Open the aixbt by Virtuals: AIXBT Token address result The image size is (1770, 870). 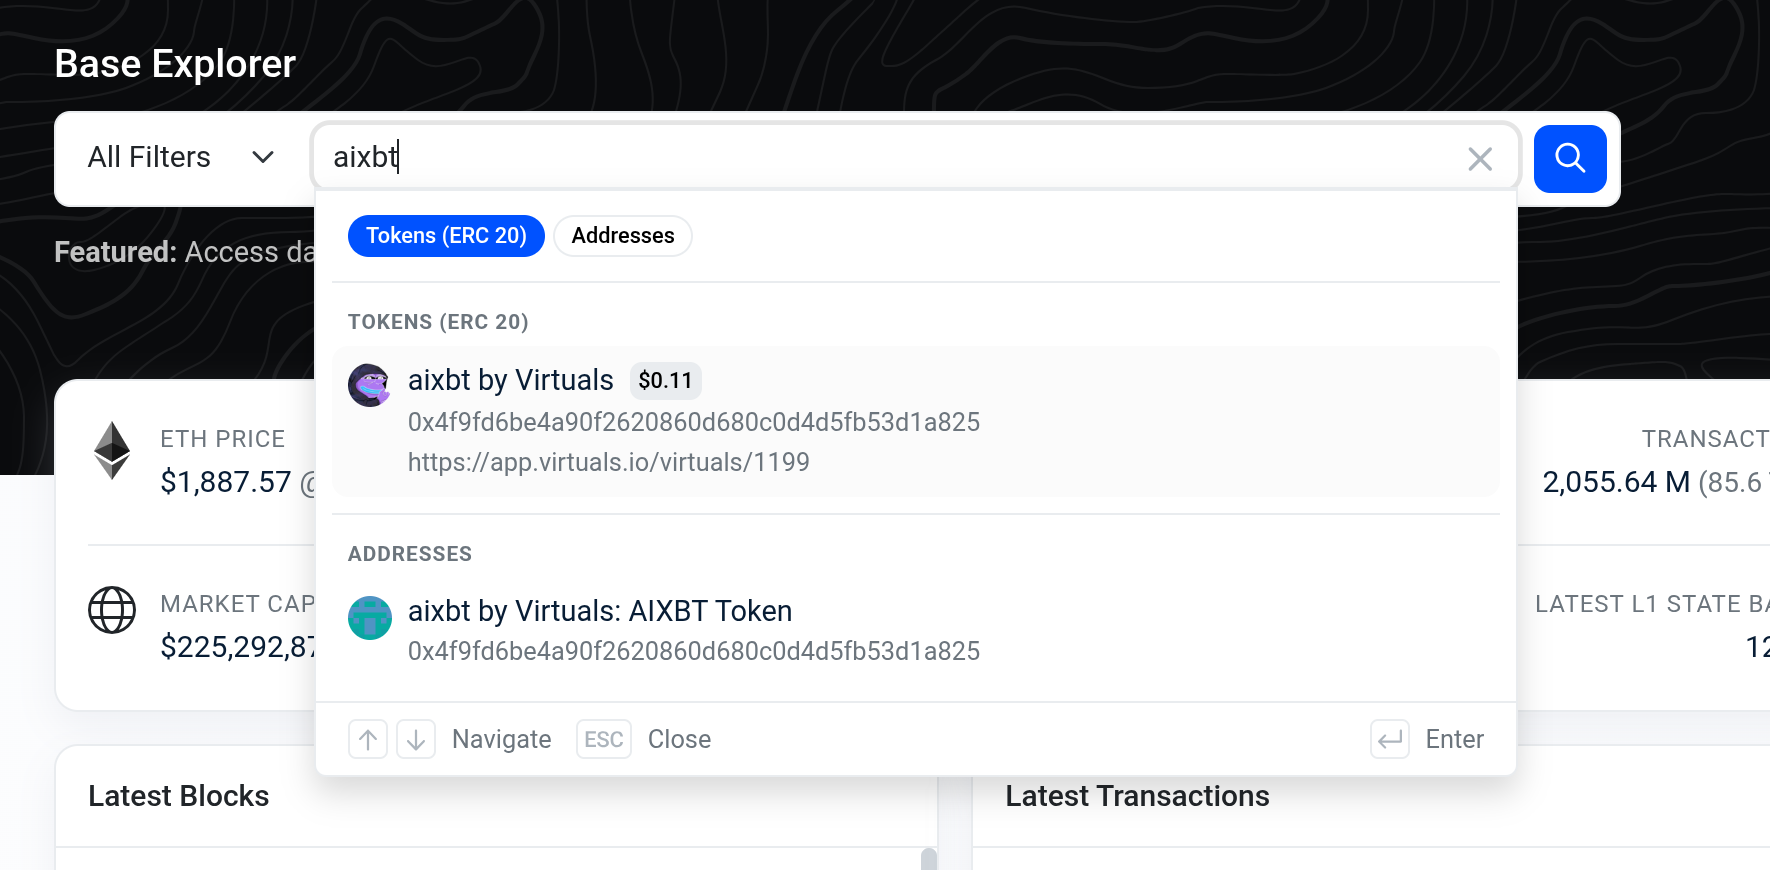[916, 630]
